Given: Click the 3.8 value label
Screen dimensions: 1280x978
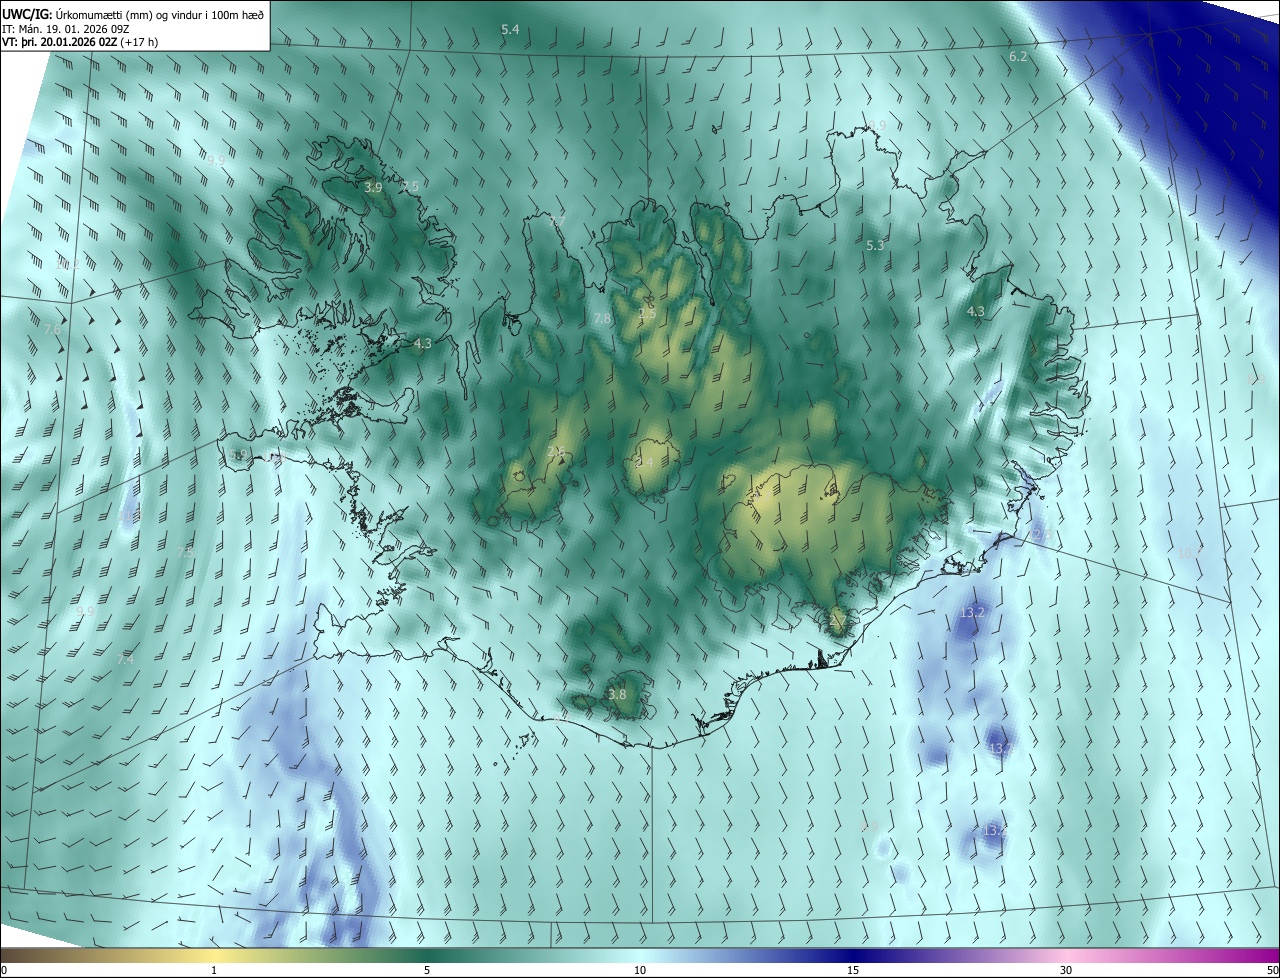Looking at the screenshot, I should 617,694.
